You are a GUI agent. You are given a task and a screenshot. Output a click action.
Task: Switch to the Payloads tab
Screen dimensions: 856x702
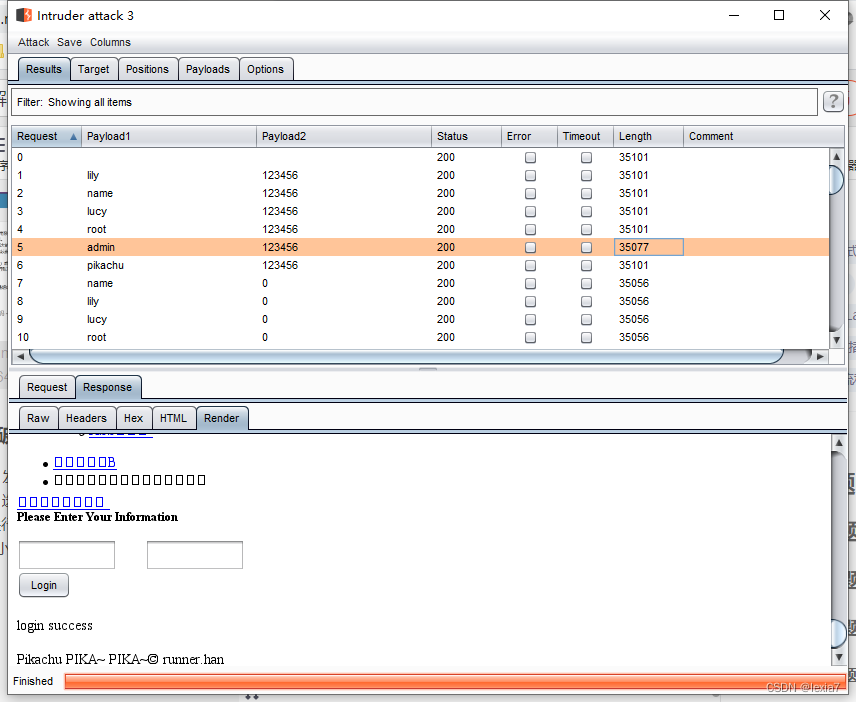pyautogui.click(x=207, y=69)
